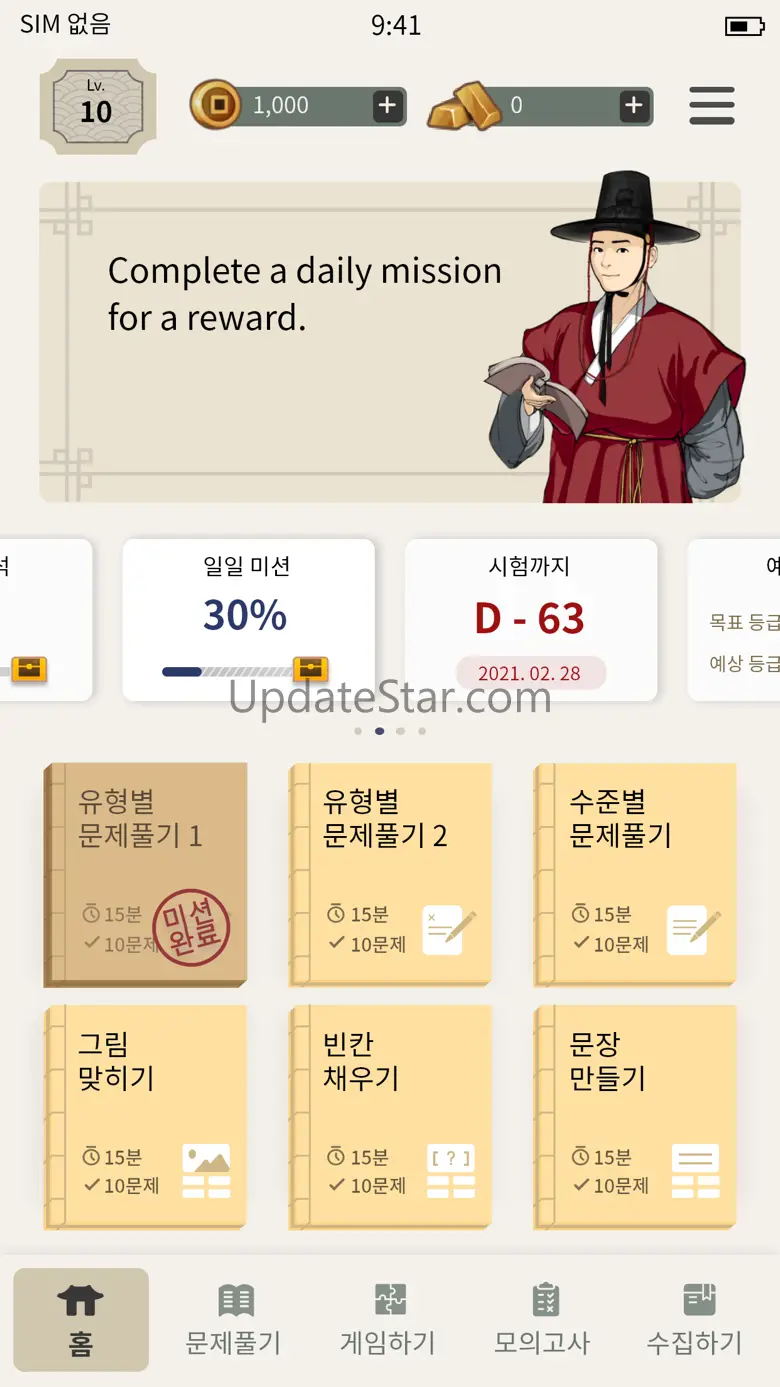
Task: Tap the treasure chest on 일일 미션 progress
Action: coord(311,669)
